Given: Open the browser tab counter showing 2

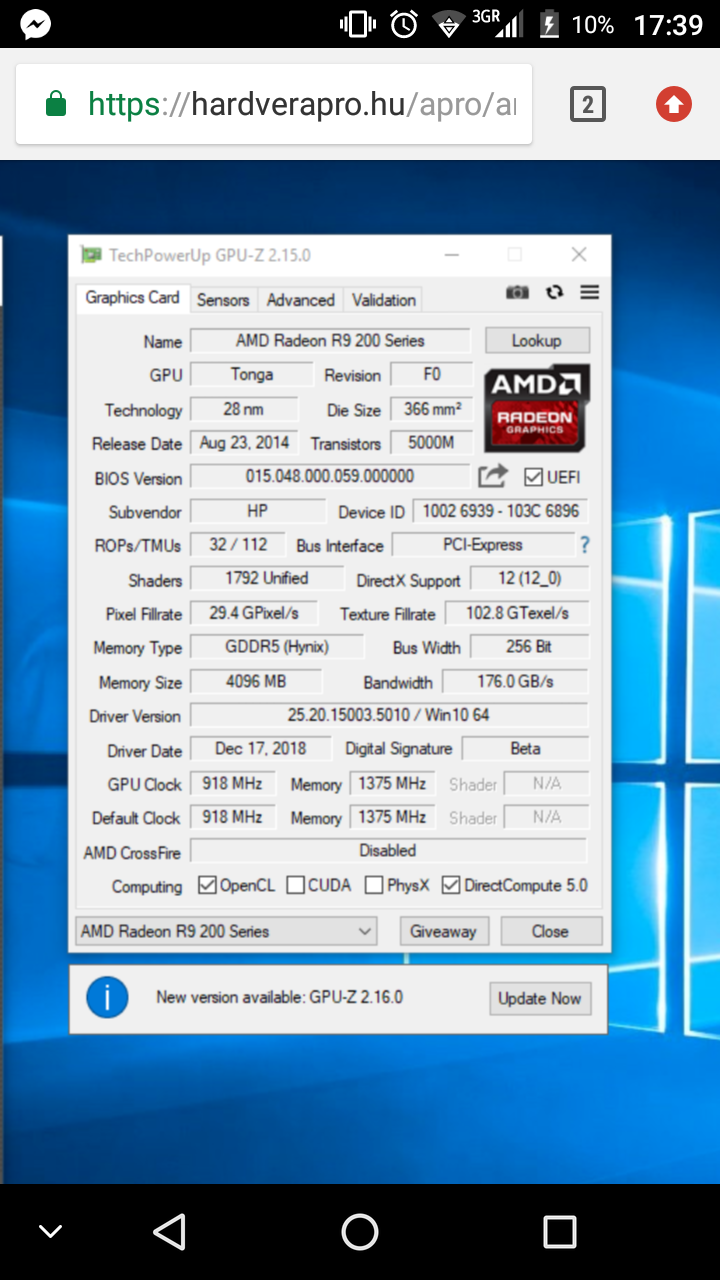Looking at the screenshot, I should pos(588,104).
